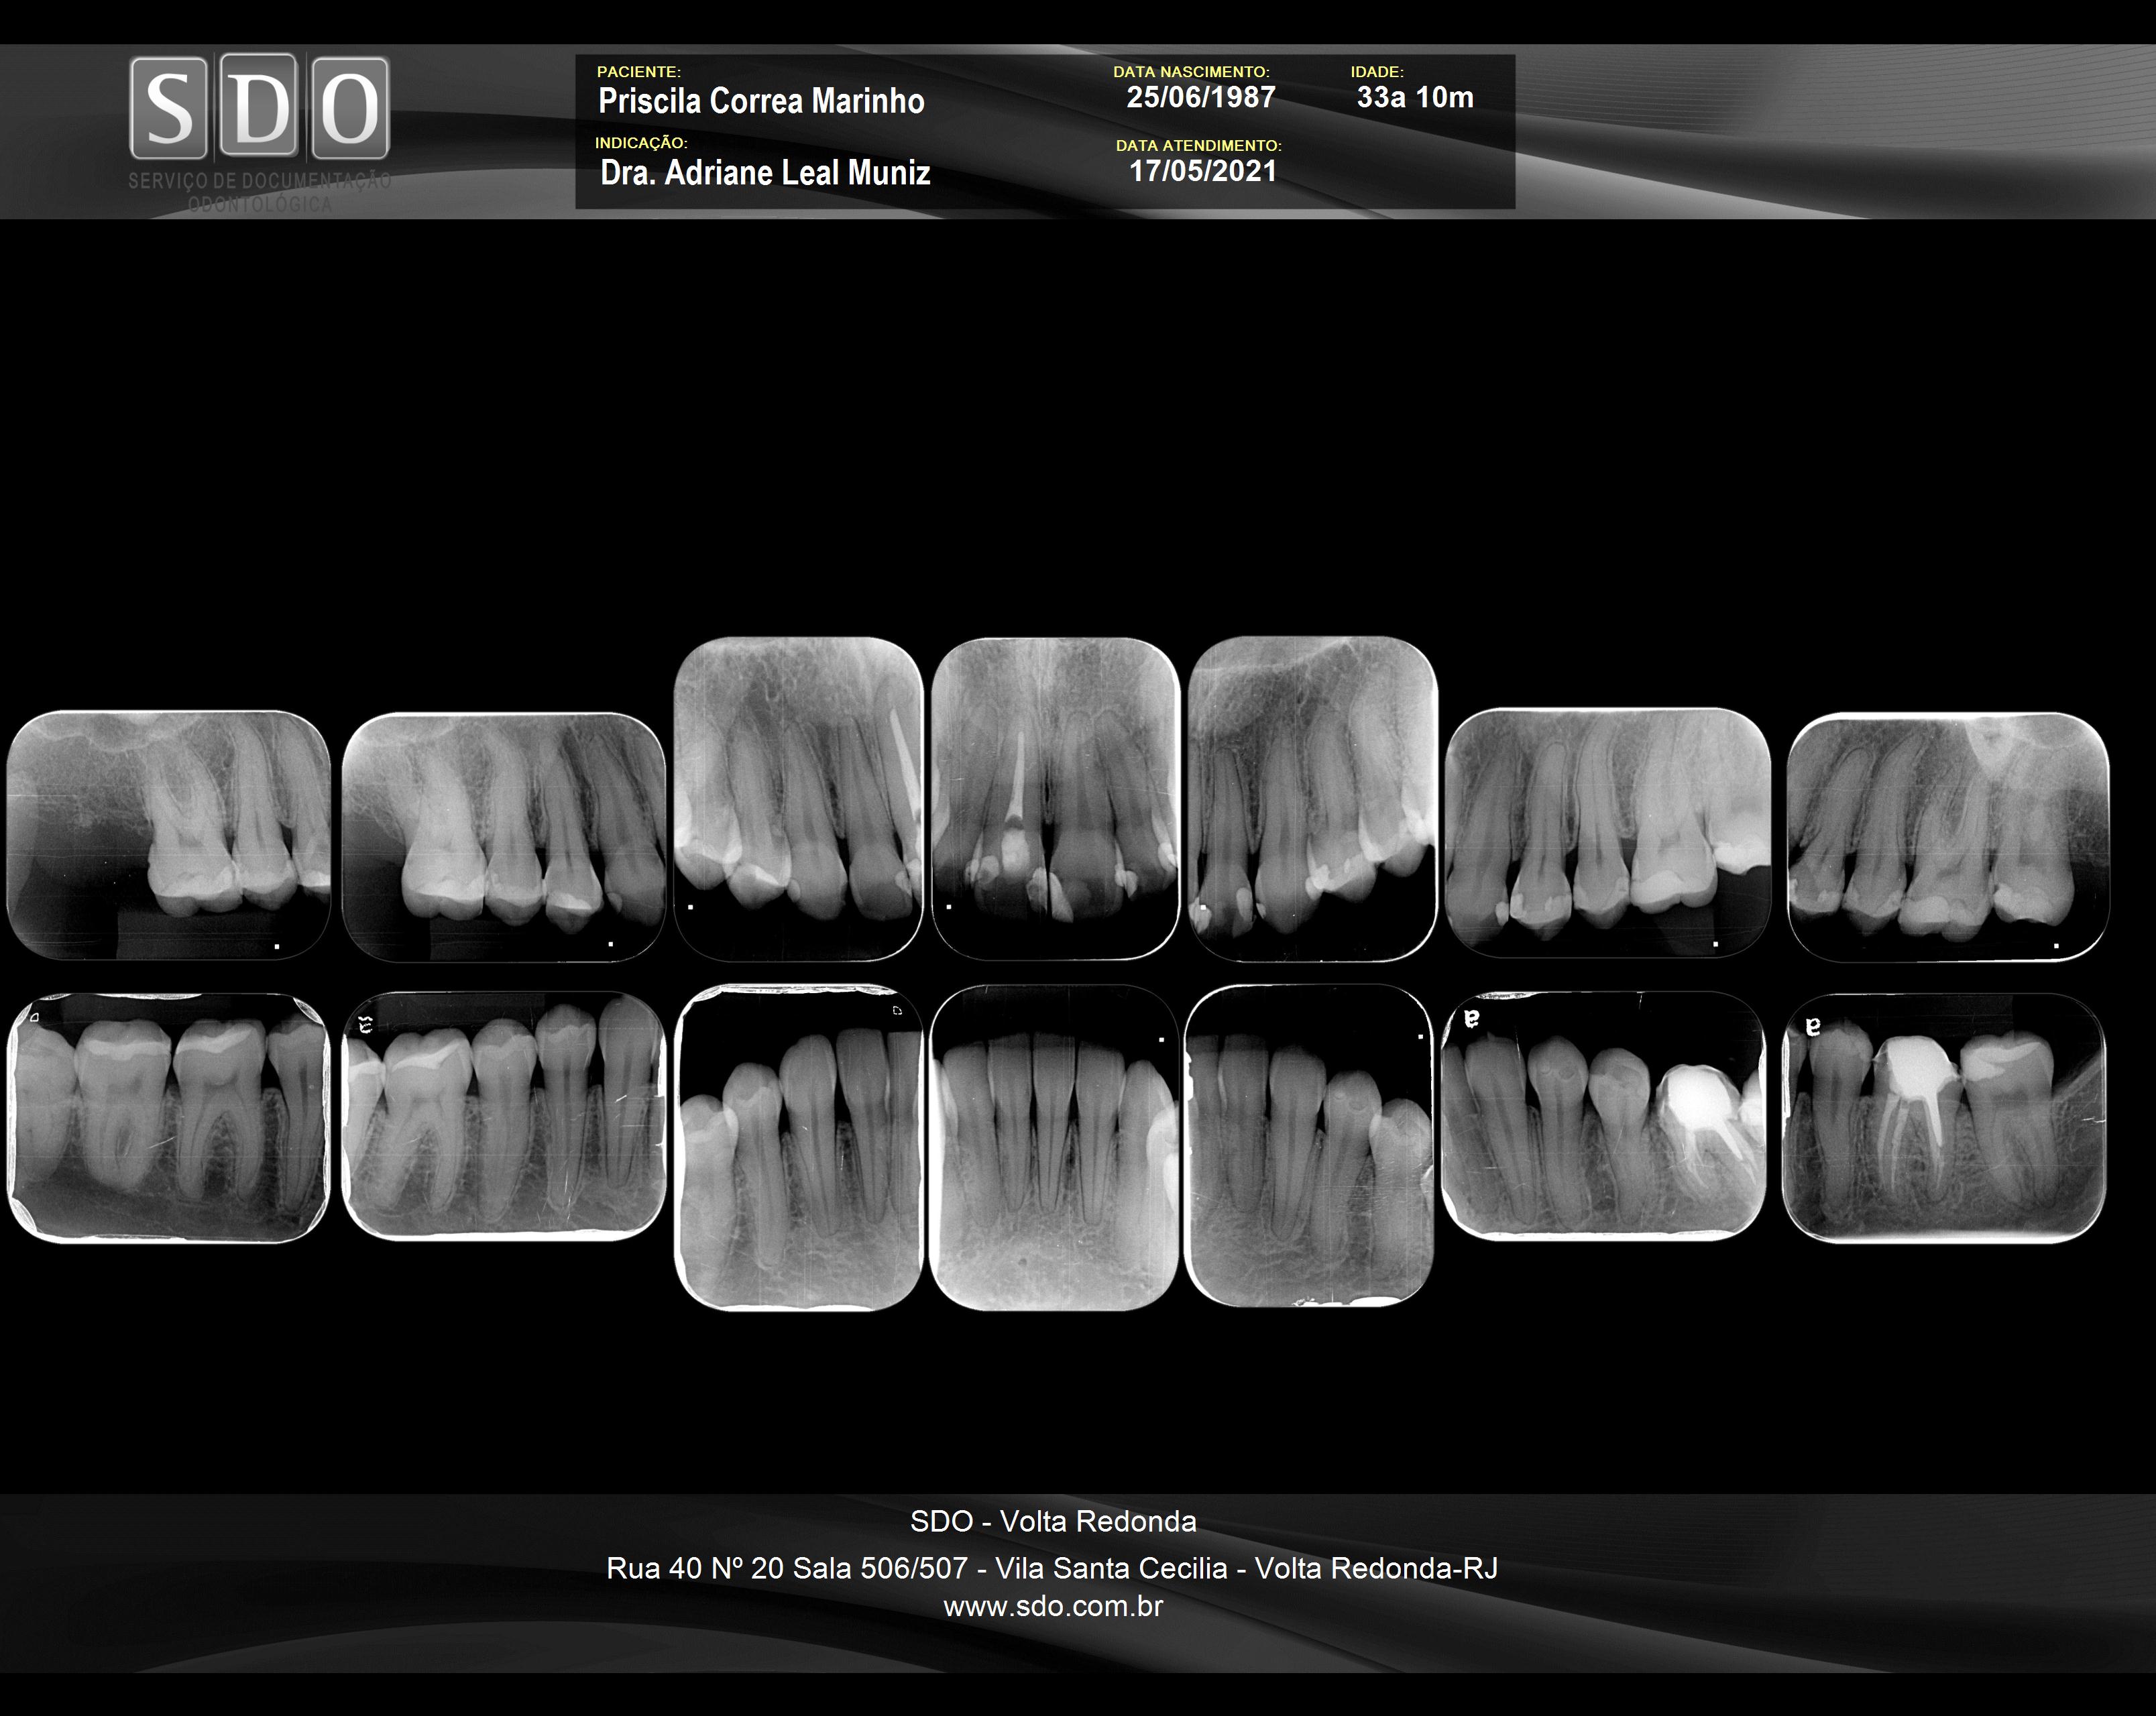Open the lower central incisors radiograph
The width and height of the screenshot is (2156, 1716).
coord(1053,1147)
